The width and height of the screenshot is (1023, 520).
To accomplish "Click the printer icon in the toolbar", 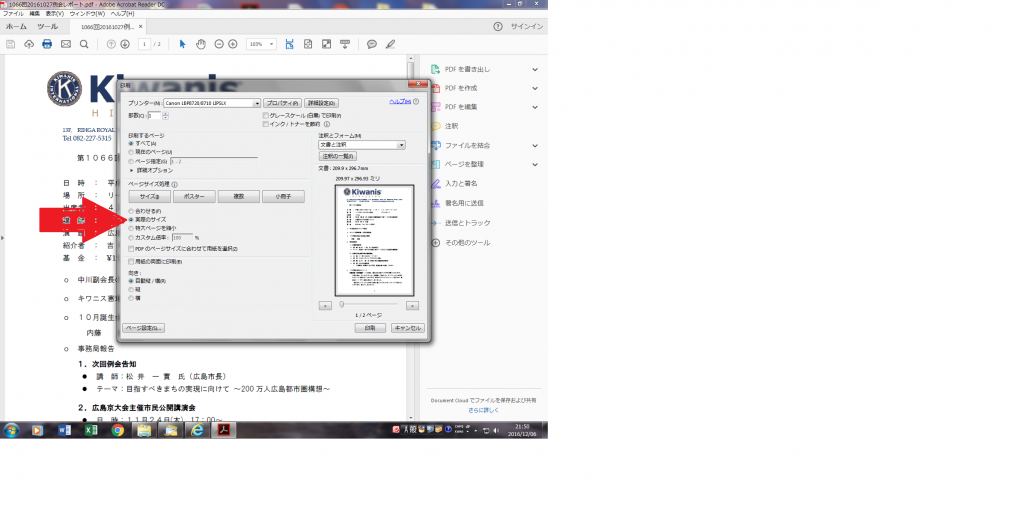I will 47,44.
